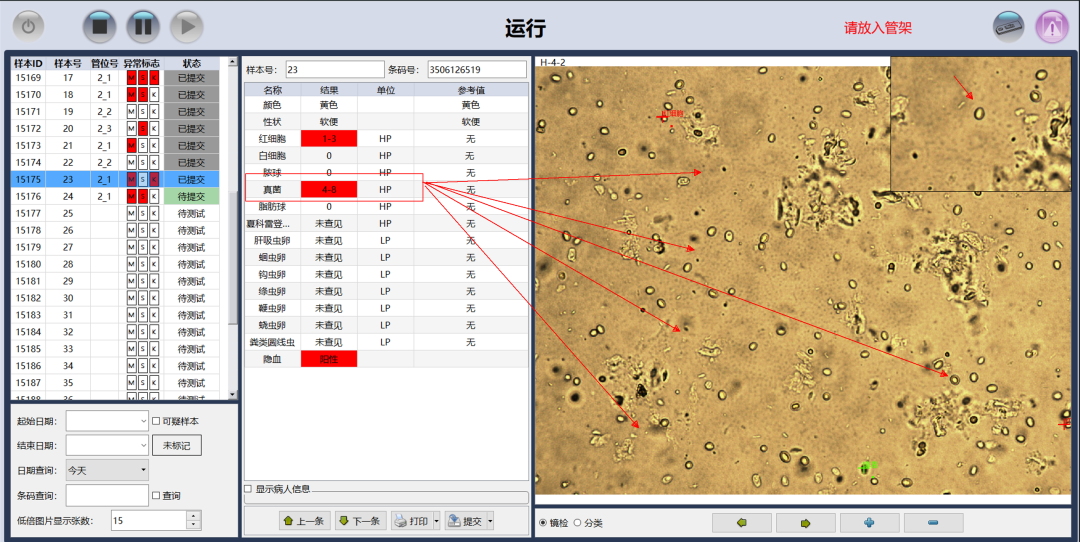Viewport: 1080px width, 542px height.
Task: Click the S flag of sample 15170
Action: click(x=143, y=94)
